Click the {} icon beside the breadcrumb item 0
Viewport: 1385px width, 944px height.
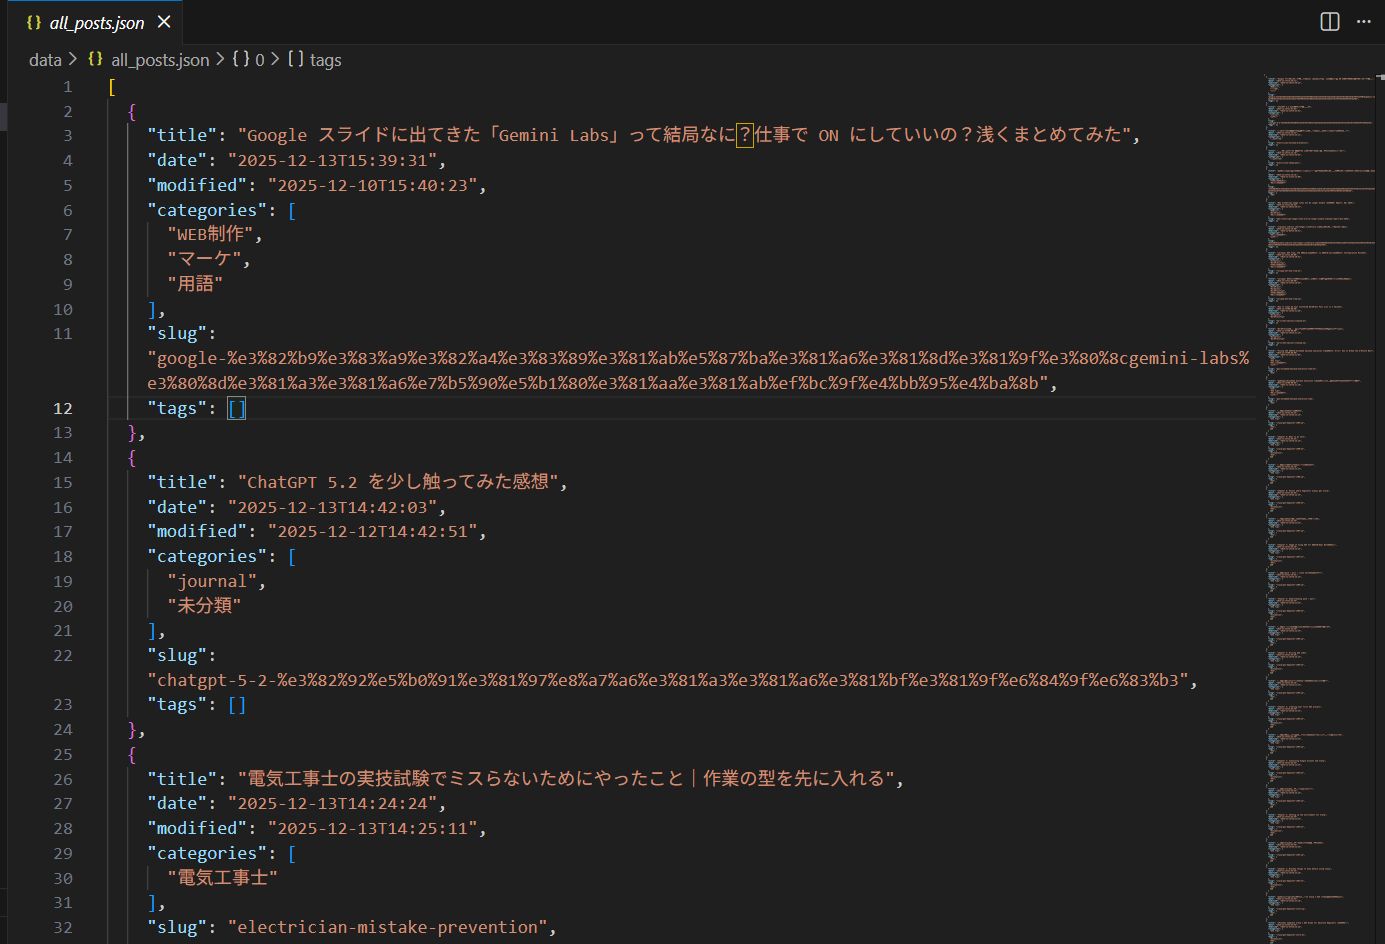239,60
